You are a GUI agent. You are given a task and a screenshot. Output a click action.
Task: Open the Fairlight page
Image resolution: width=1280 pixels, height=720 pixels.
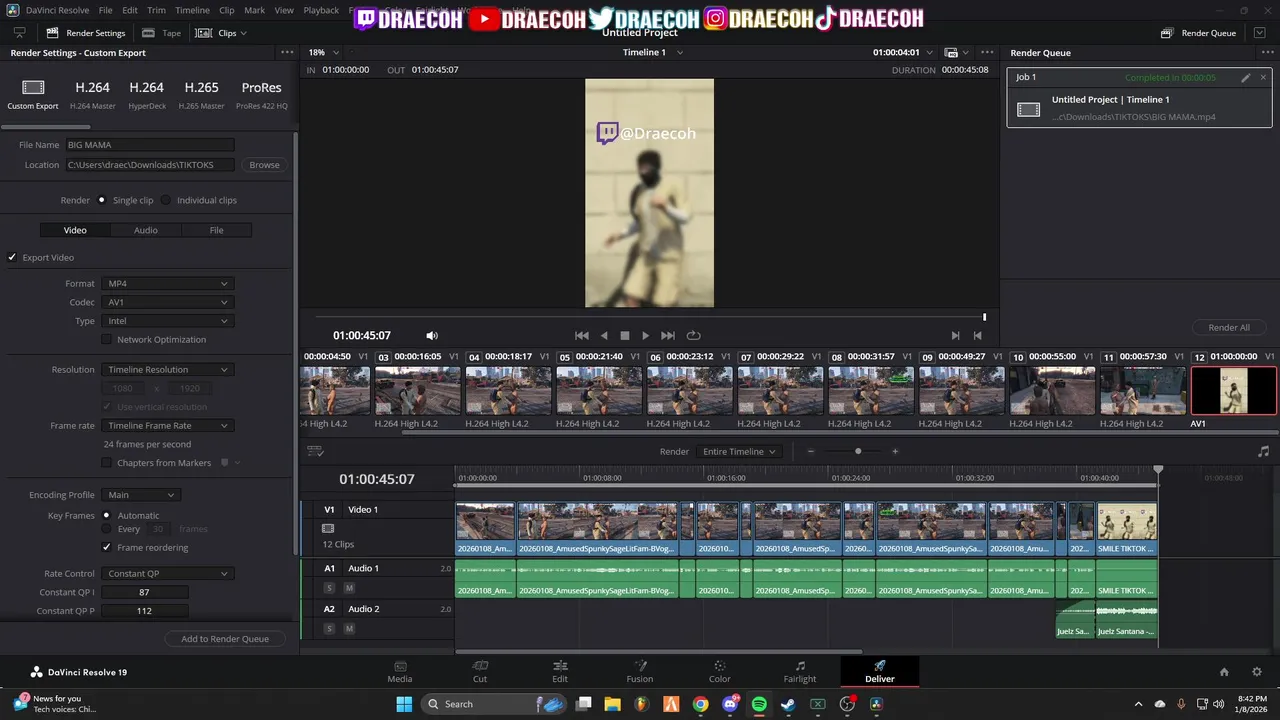800,671
